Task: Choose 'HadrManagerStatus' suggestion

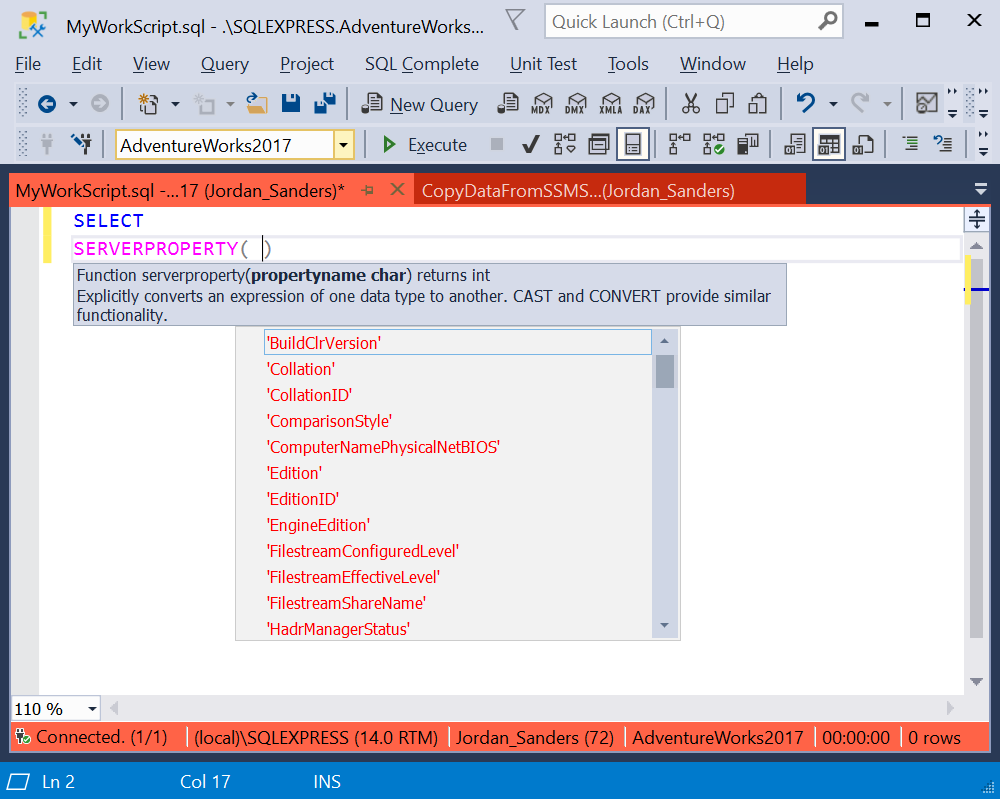Action: coord(457,629)
